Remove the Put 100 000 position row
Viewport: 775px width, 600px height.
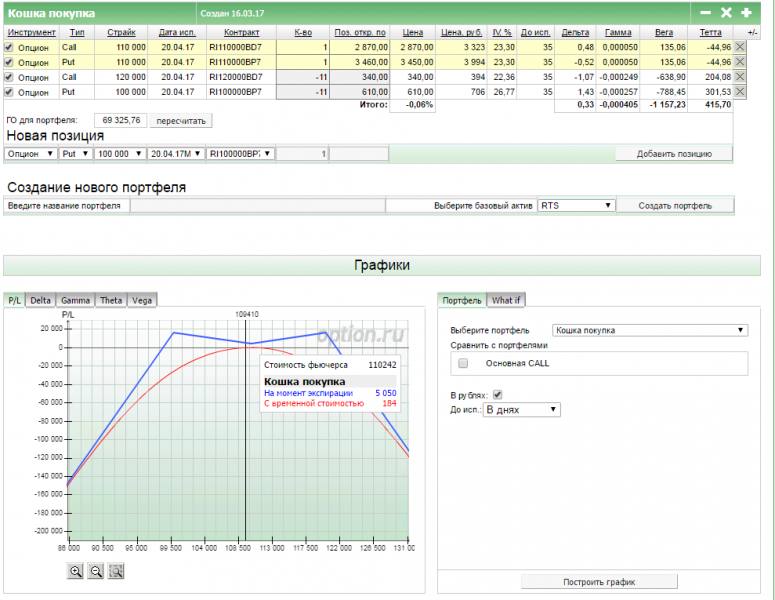[740, 92]
